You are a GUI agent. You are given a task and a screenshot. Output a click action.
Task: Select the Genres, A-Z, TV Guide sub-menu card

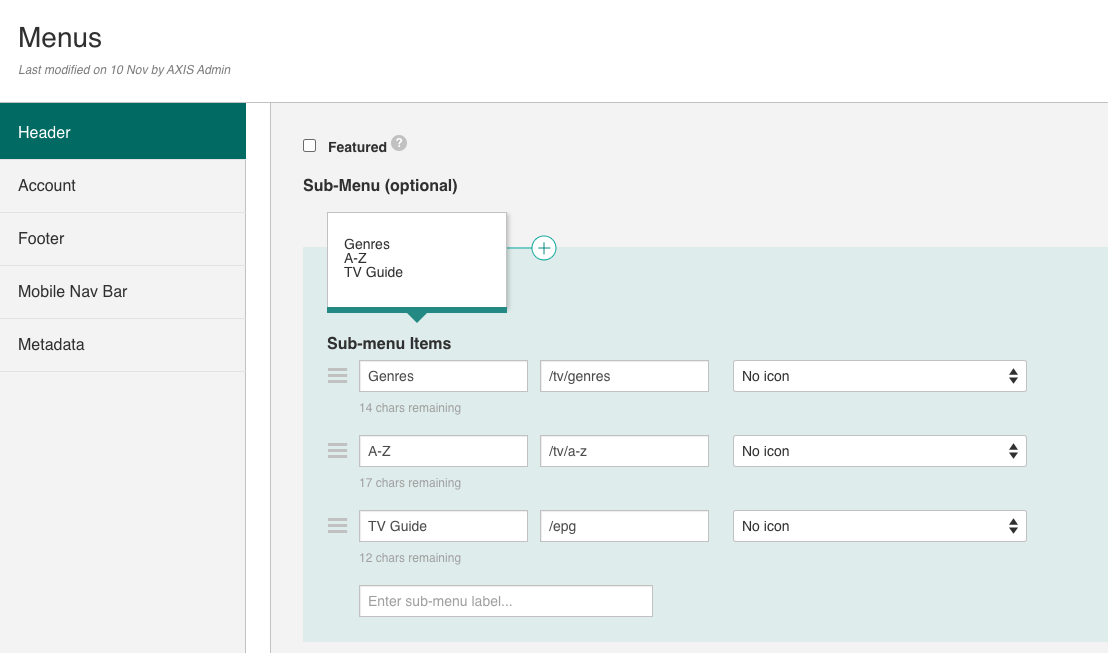pos(417,262)
